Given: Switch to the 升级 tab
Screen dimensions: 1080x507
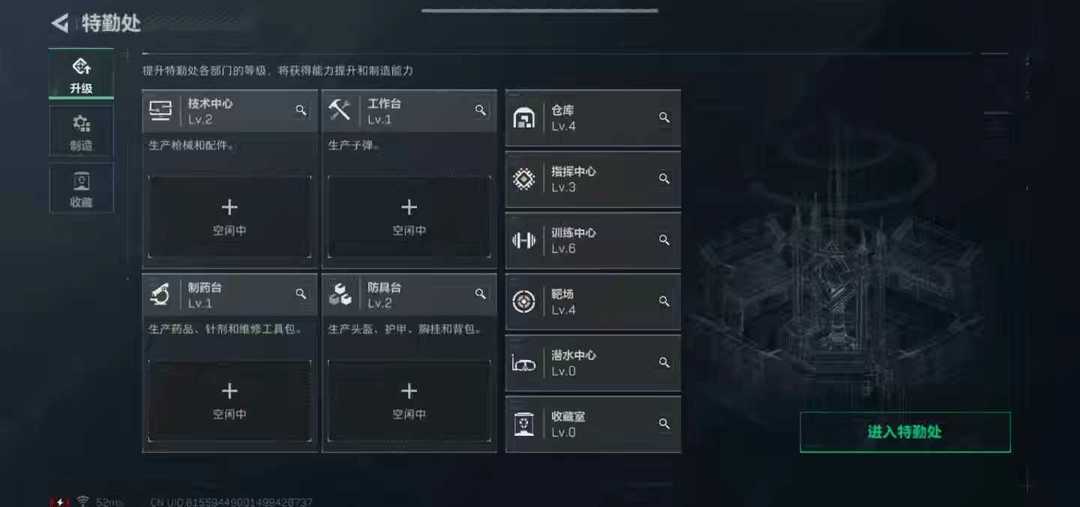Looking at the screenshot, I should (x=81, y=74).
